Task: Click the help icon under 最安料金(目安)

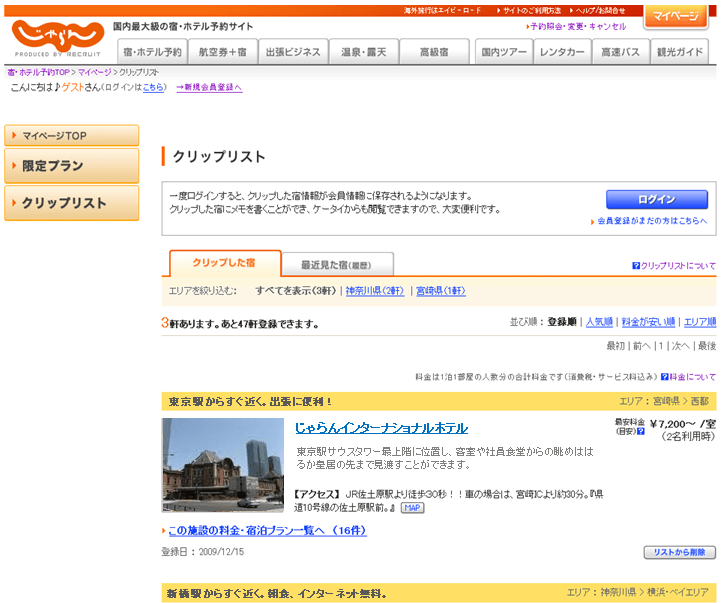Action: pyautogui.click(x=640, y=432)
